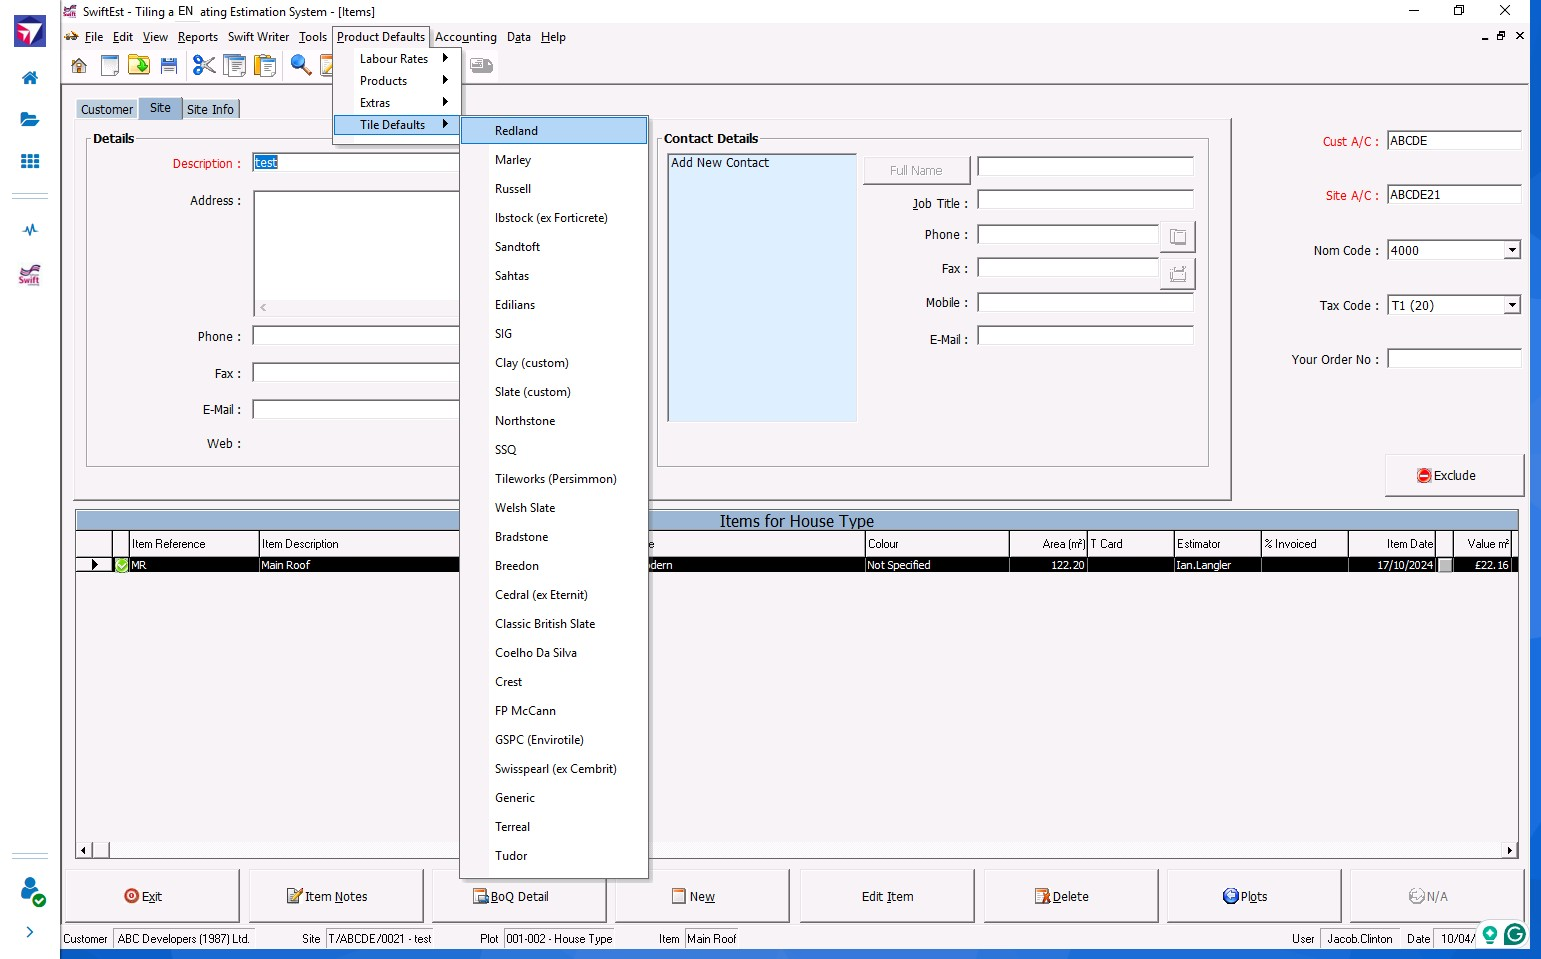Click the green tick on MR row
This screenshot has height=959, width=1541.
click(x=122, y=565)
